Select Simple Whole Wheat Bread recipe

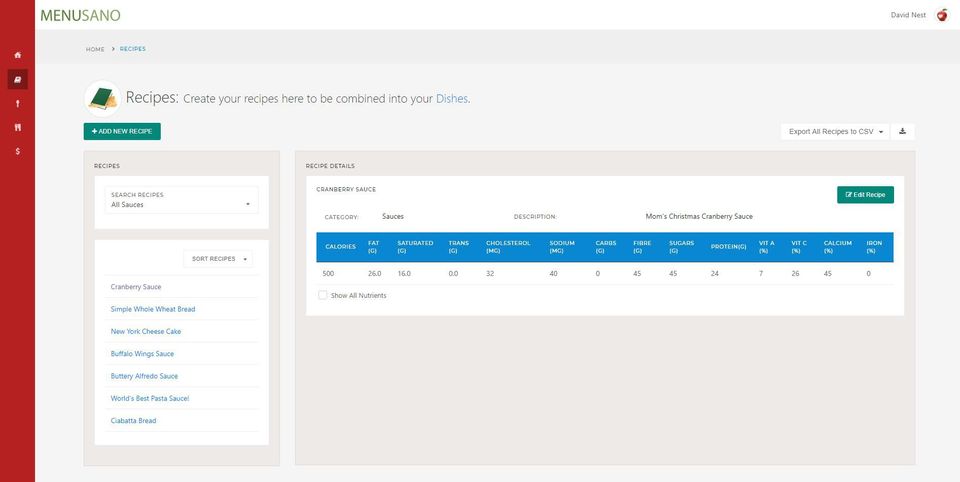coord(153,309)
